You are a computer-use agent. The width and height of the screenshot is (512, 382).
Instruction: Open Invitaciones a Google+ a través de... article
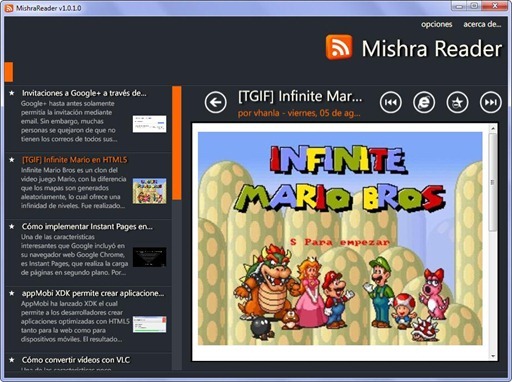84,93
